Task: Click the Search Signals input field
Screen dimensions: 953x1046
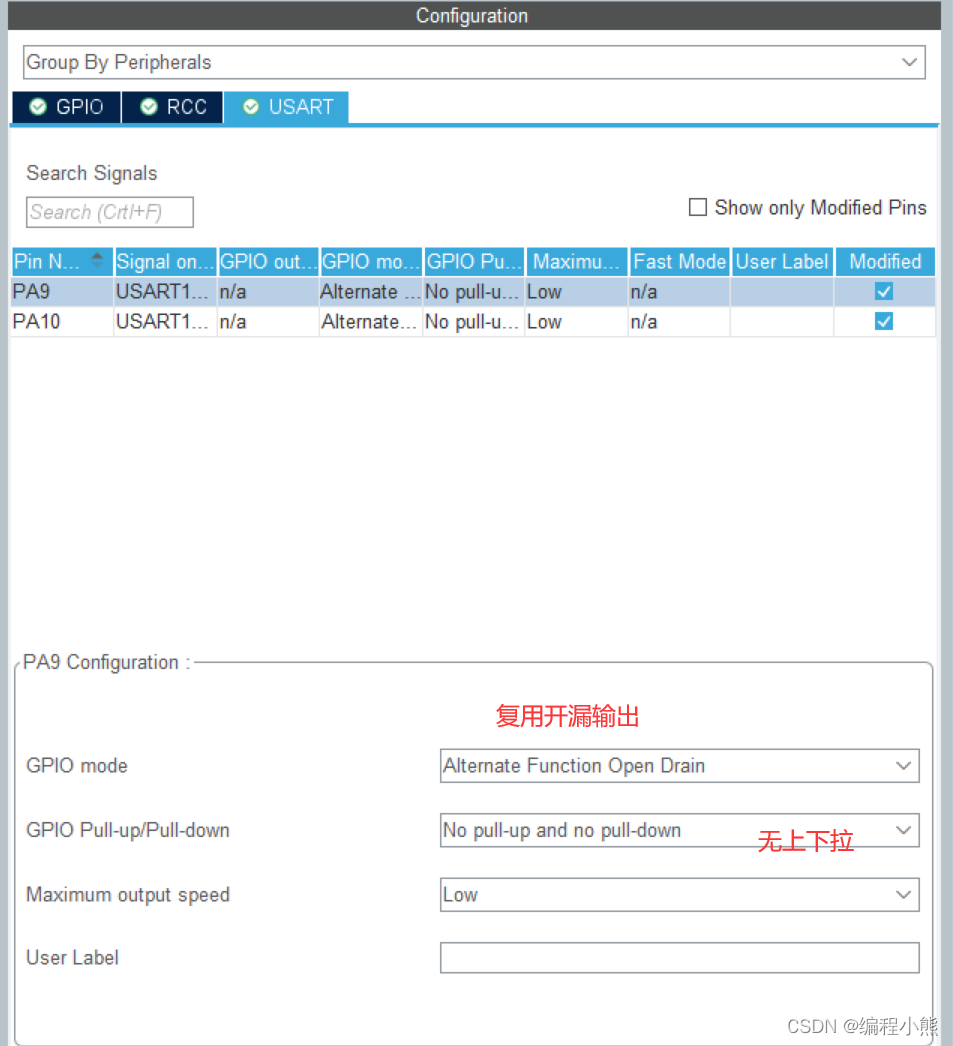Action: tap(110, 212)
